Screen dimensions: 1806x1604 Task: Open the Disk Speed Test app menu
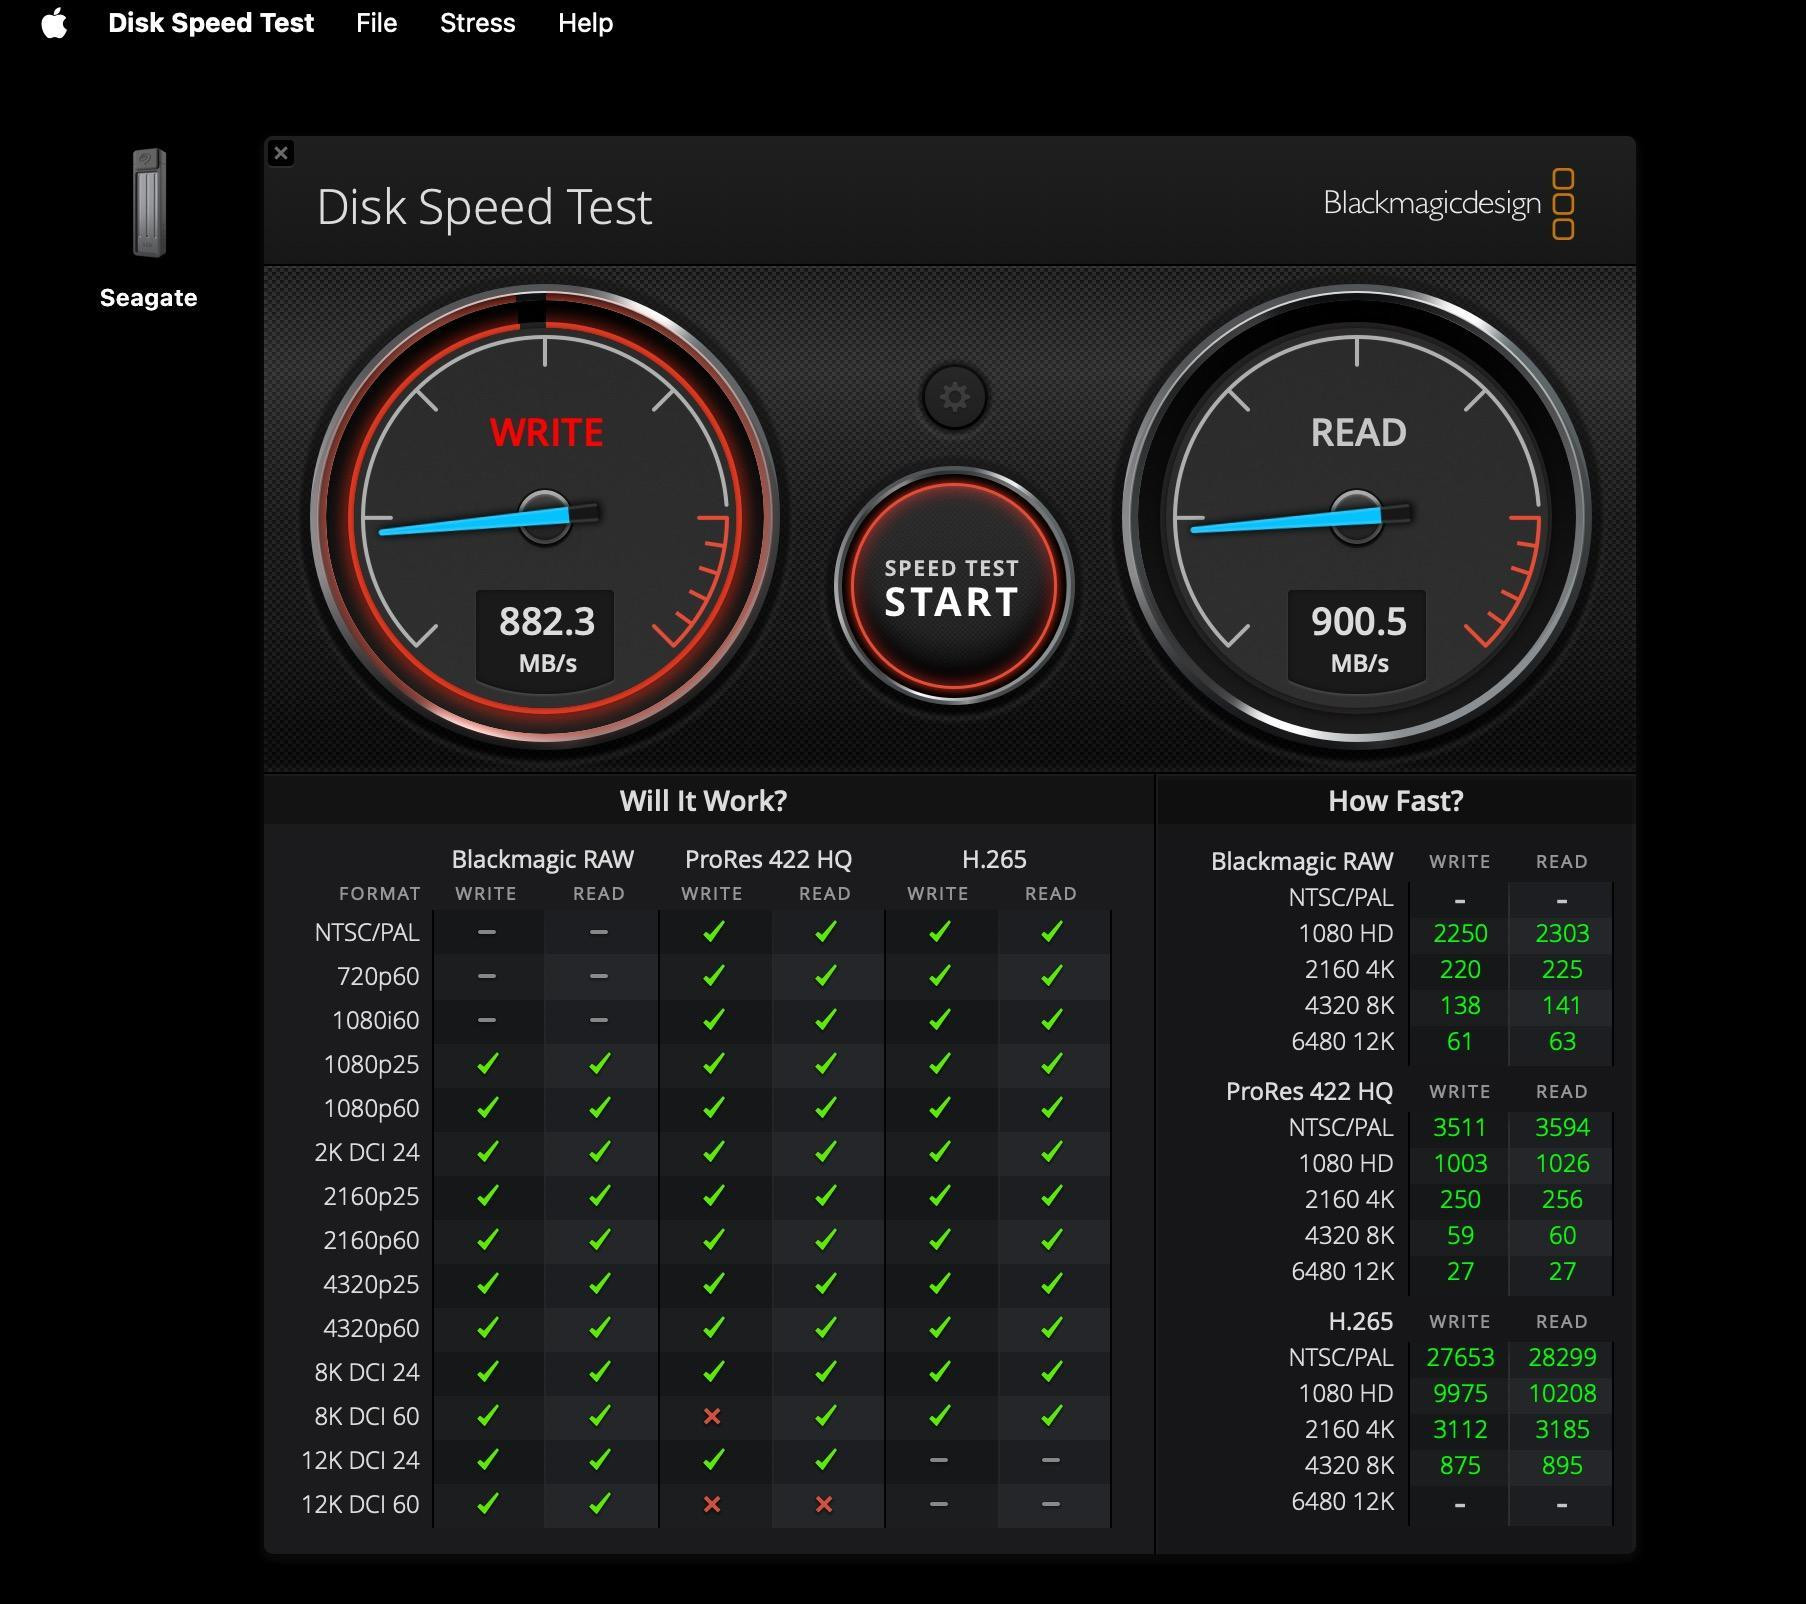point(211,23)
